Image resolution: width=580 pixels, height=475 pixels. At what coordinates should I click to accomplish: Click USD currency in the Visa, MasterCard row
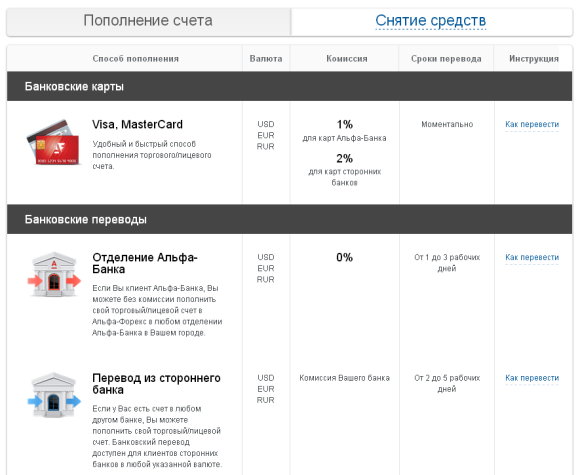pos(266,124)
